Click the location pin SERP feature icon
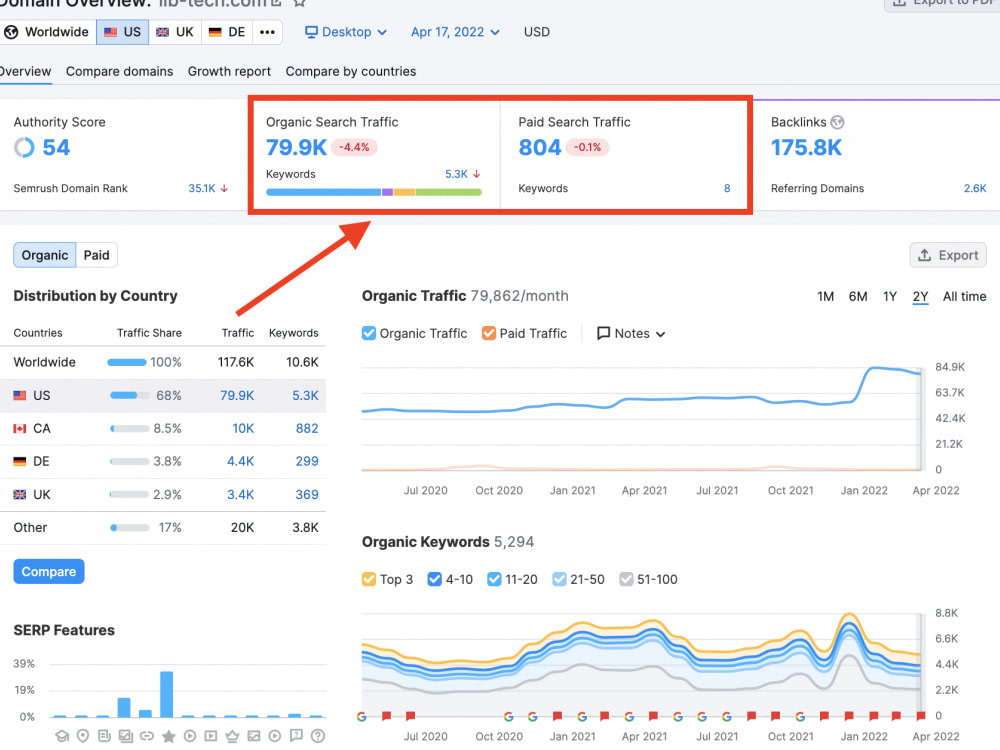Image resolution: width=1000 pixels, height=750 pixels. tap(83, 736)
